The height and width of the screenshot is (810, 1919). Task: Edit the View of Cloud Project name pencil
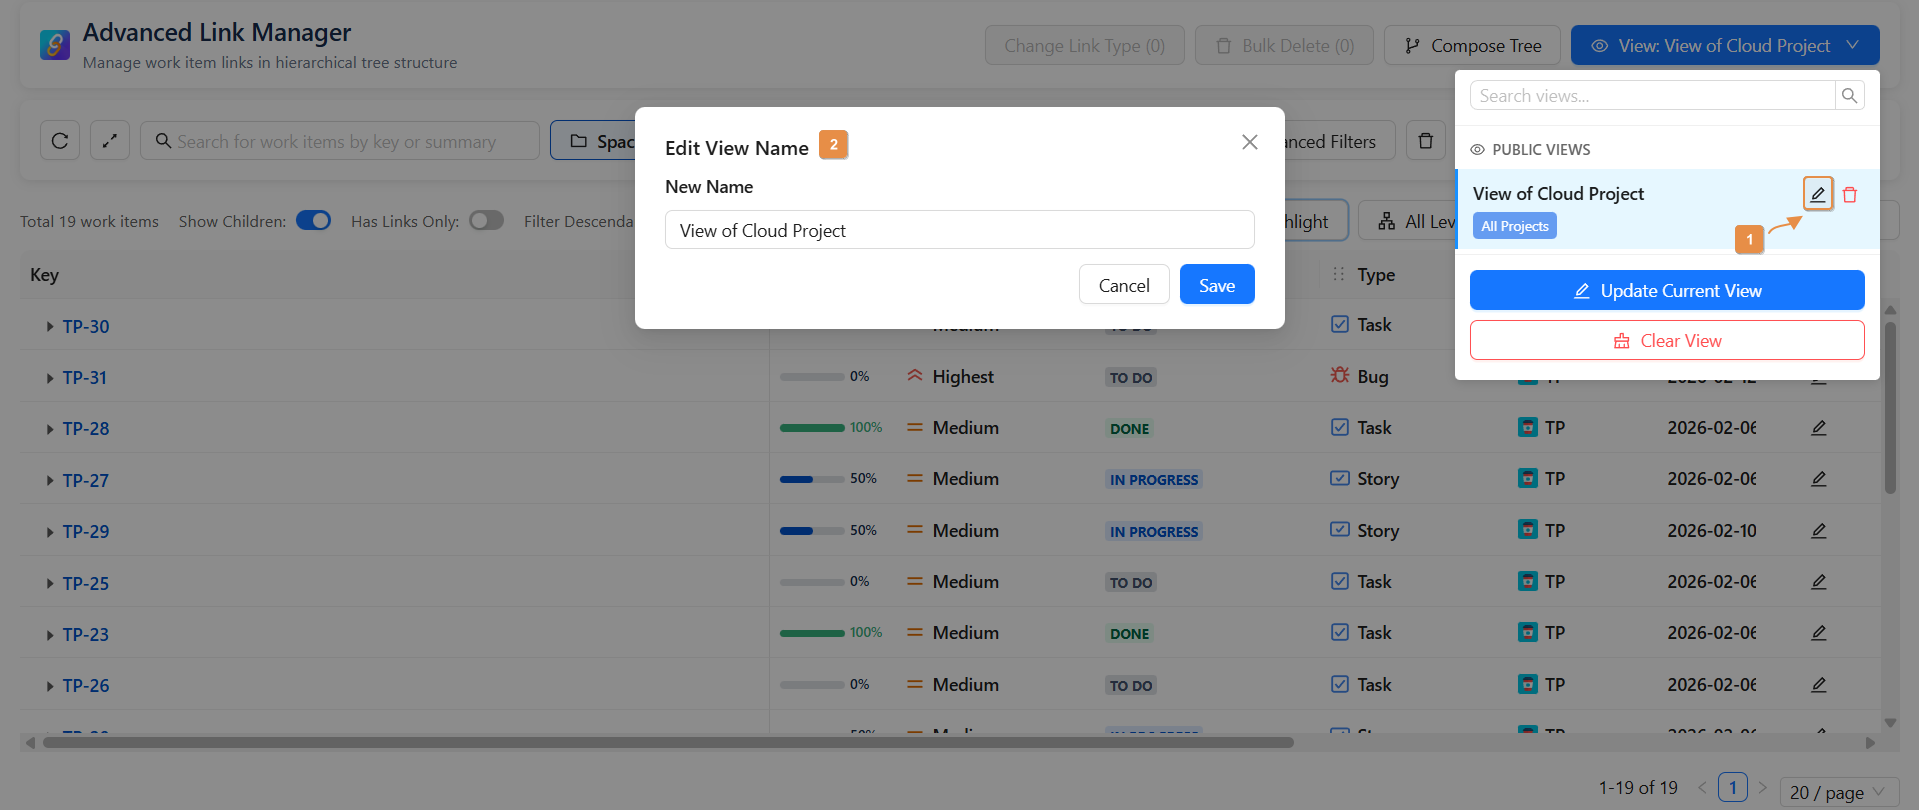click(x=1818, y=194)
